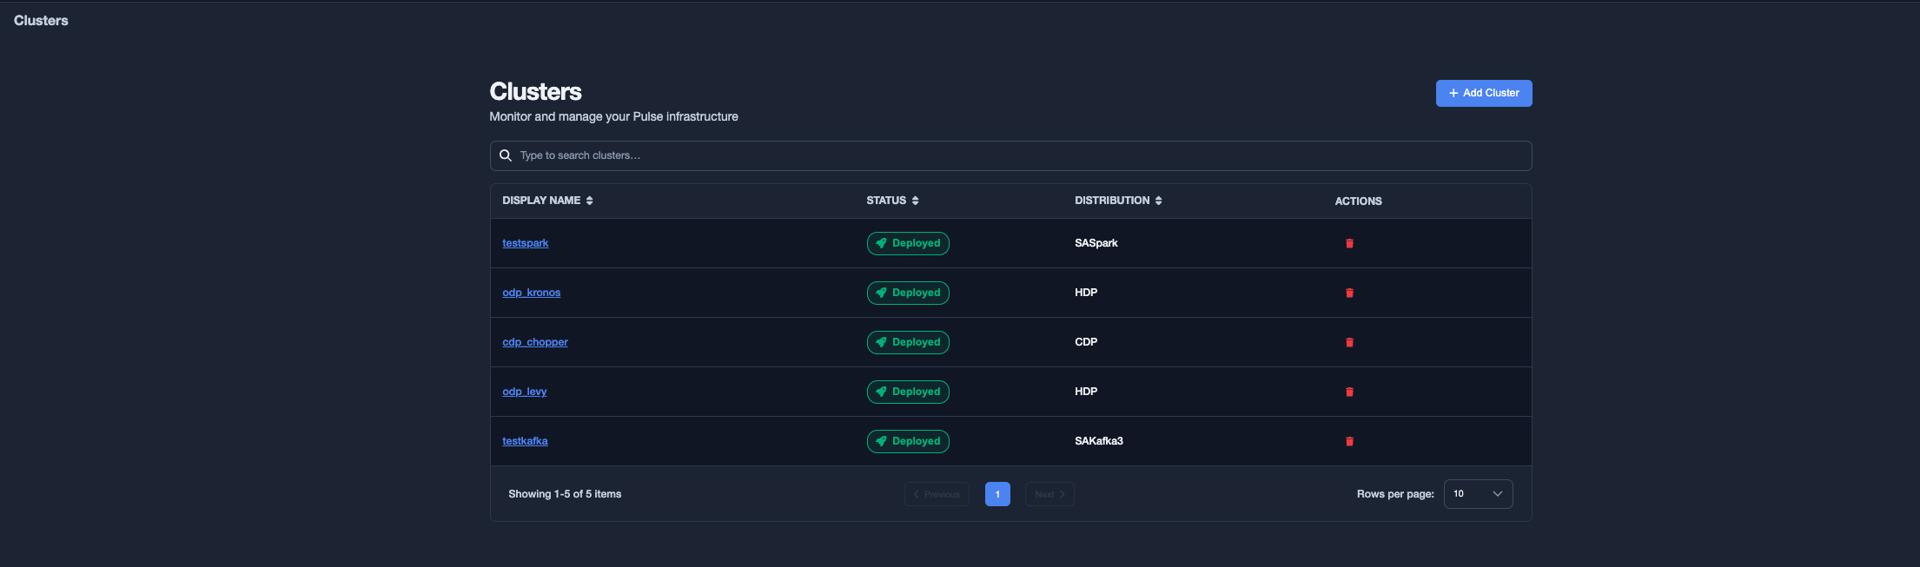Click Deployed status badge for odp_kronos
The width and height of the screenshot is (1920, 567).
coord(908,293)
